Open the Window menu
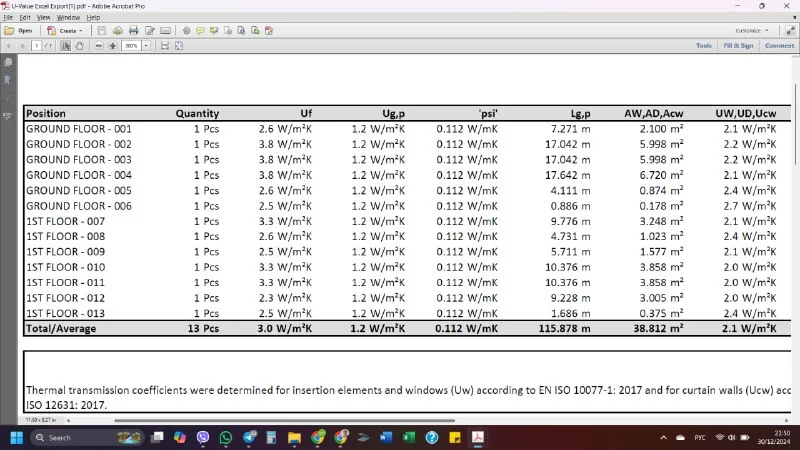This screenshot has width=800, height=450. coord(68,17)
